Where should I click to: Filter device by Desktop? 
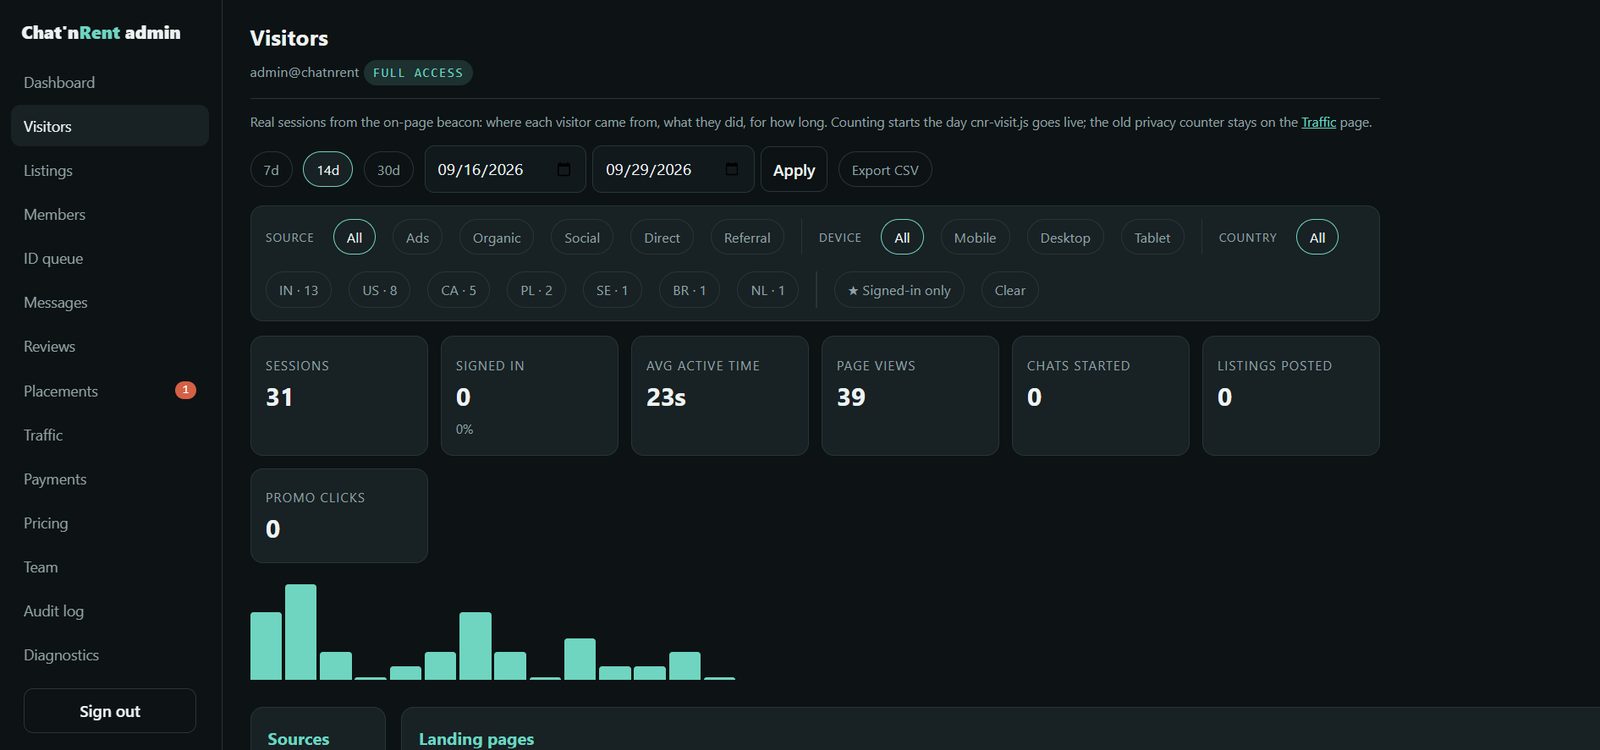click(1065, 237)
